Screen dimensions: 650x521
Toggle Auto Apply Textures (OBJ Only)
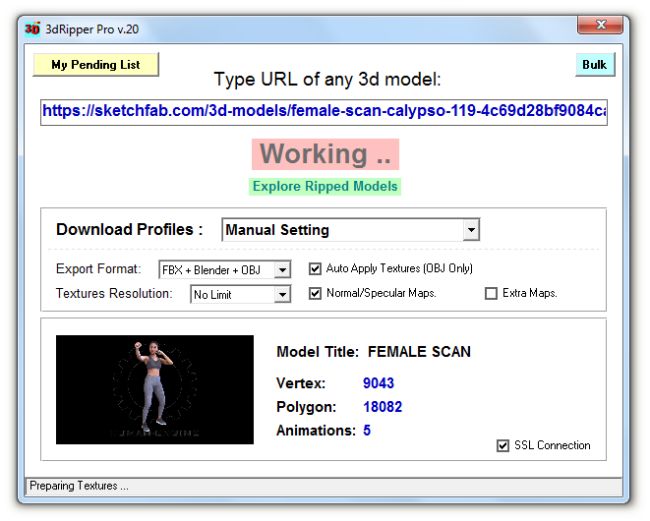(315, 269)
